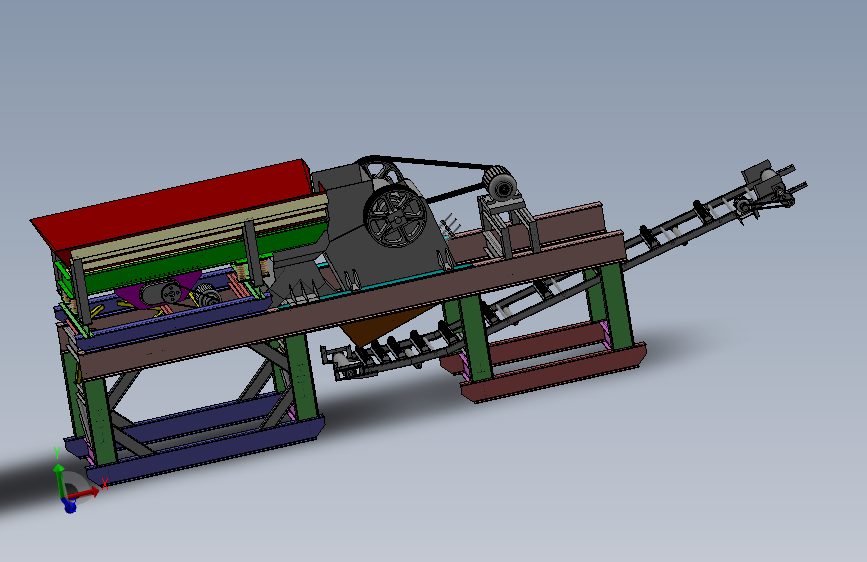Select the large spoked flywheel of the crusher

pyautogui.click(x=395, y=217)
